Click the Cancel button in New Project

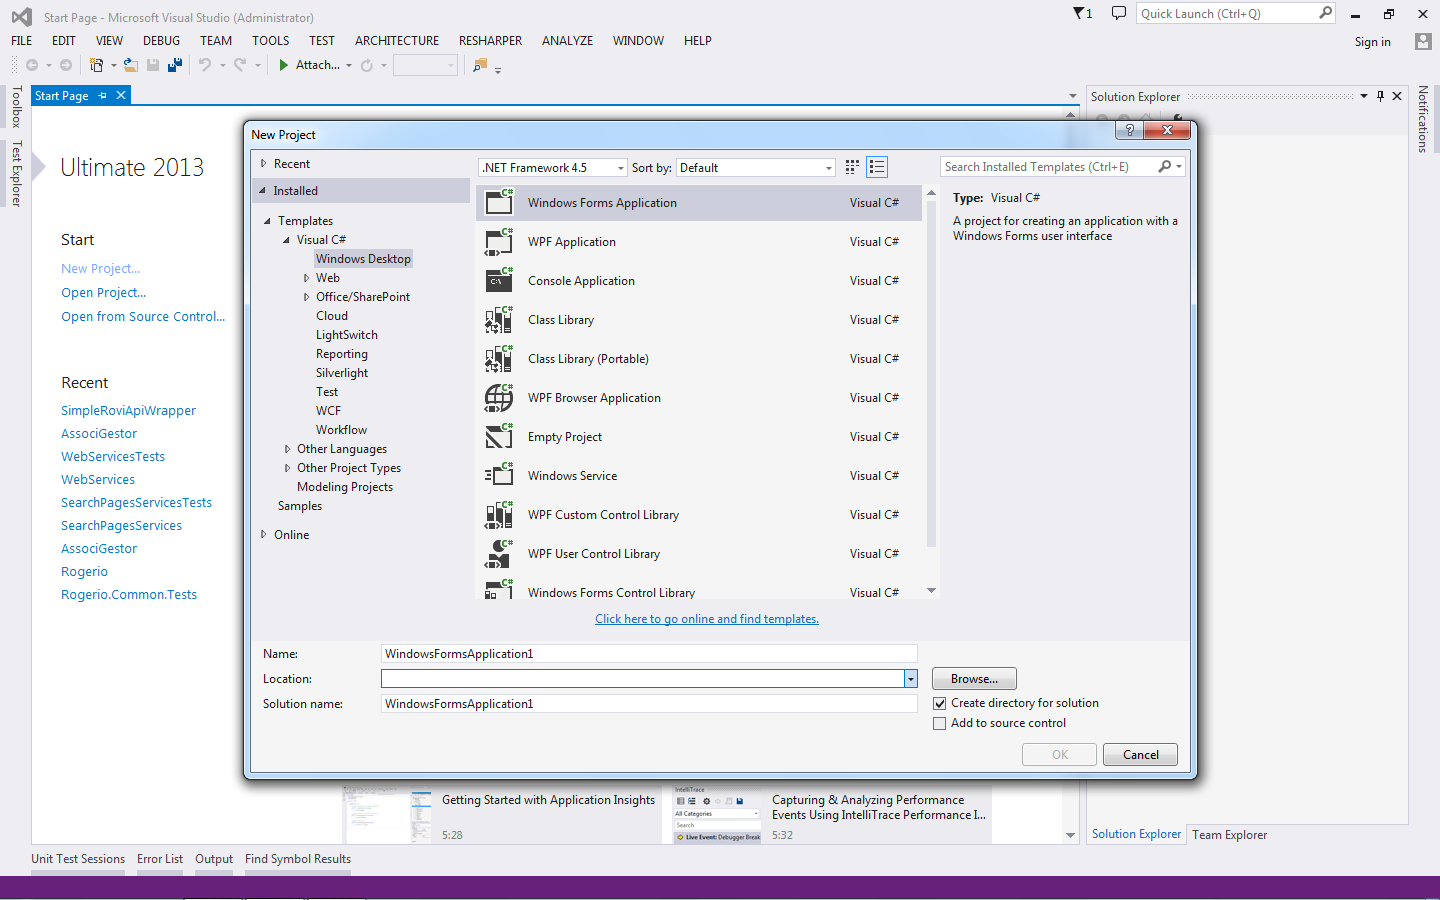coord(1140,755)
